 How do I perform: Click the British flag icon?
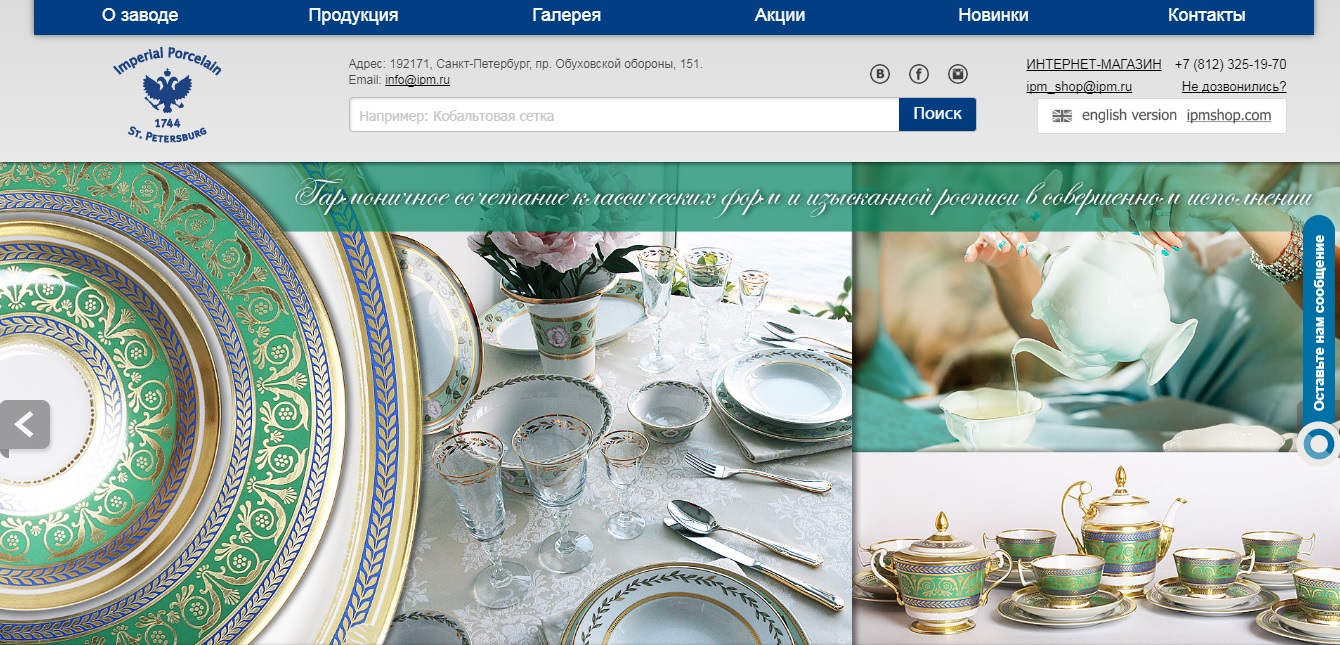point(1062,115)
